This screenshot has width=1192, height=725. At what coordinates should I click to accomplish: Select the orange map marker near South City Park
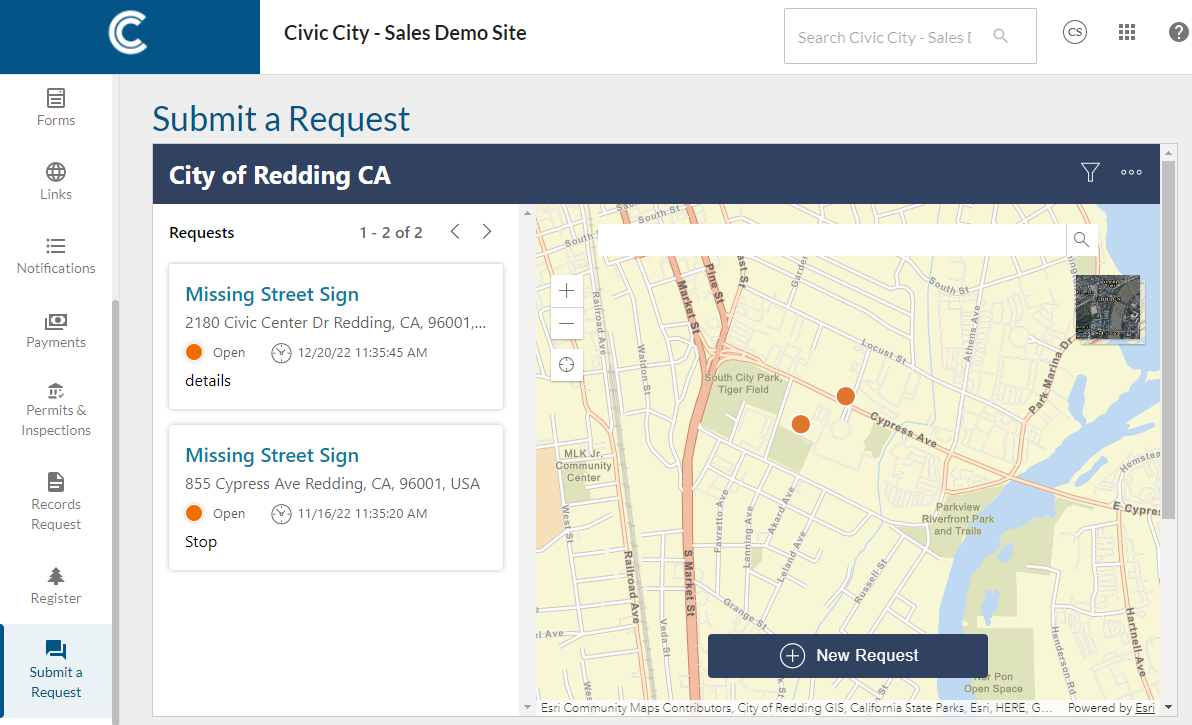point(800,424)
